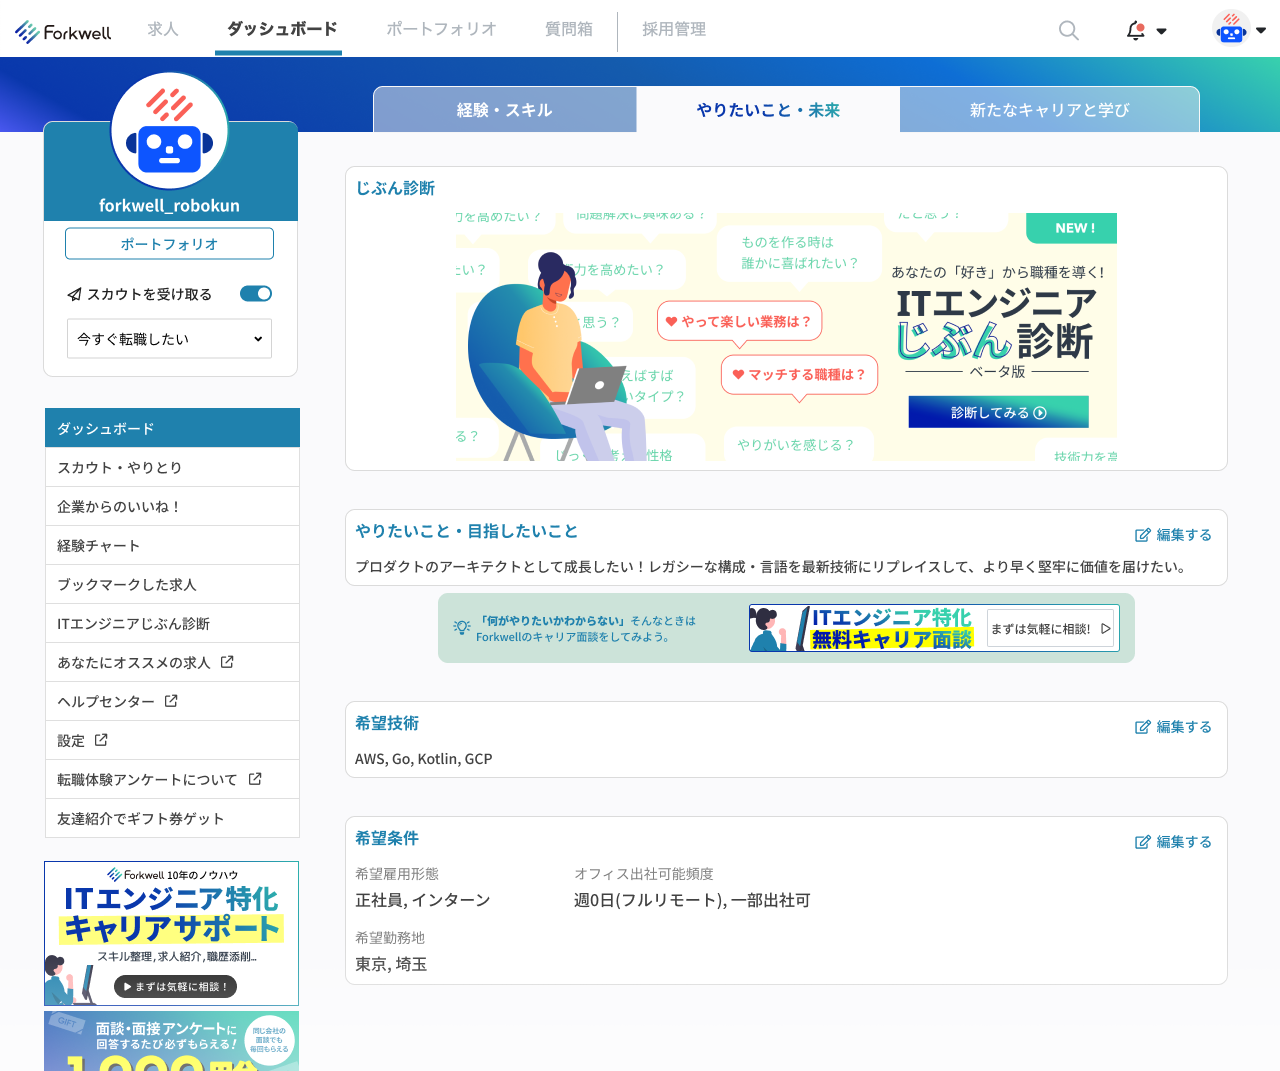Open 企業からのいいね！ in sidebar
Screen dimensions: 1280x1071
point(172,506)
